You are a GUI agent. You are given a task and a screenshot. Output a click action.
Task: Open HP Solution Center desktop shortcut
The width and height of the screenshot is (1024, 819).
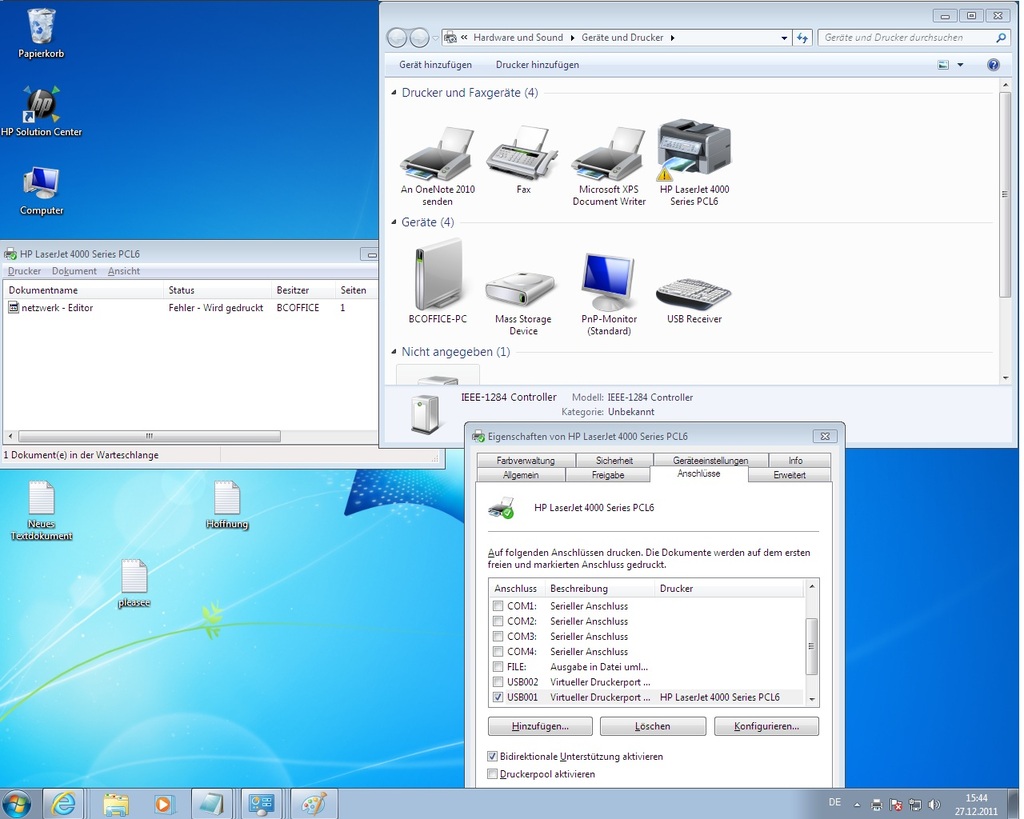coord(41,111)
